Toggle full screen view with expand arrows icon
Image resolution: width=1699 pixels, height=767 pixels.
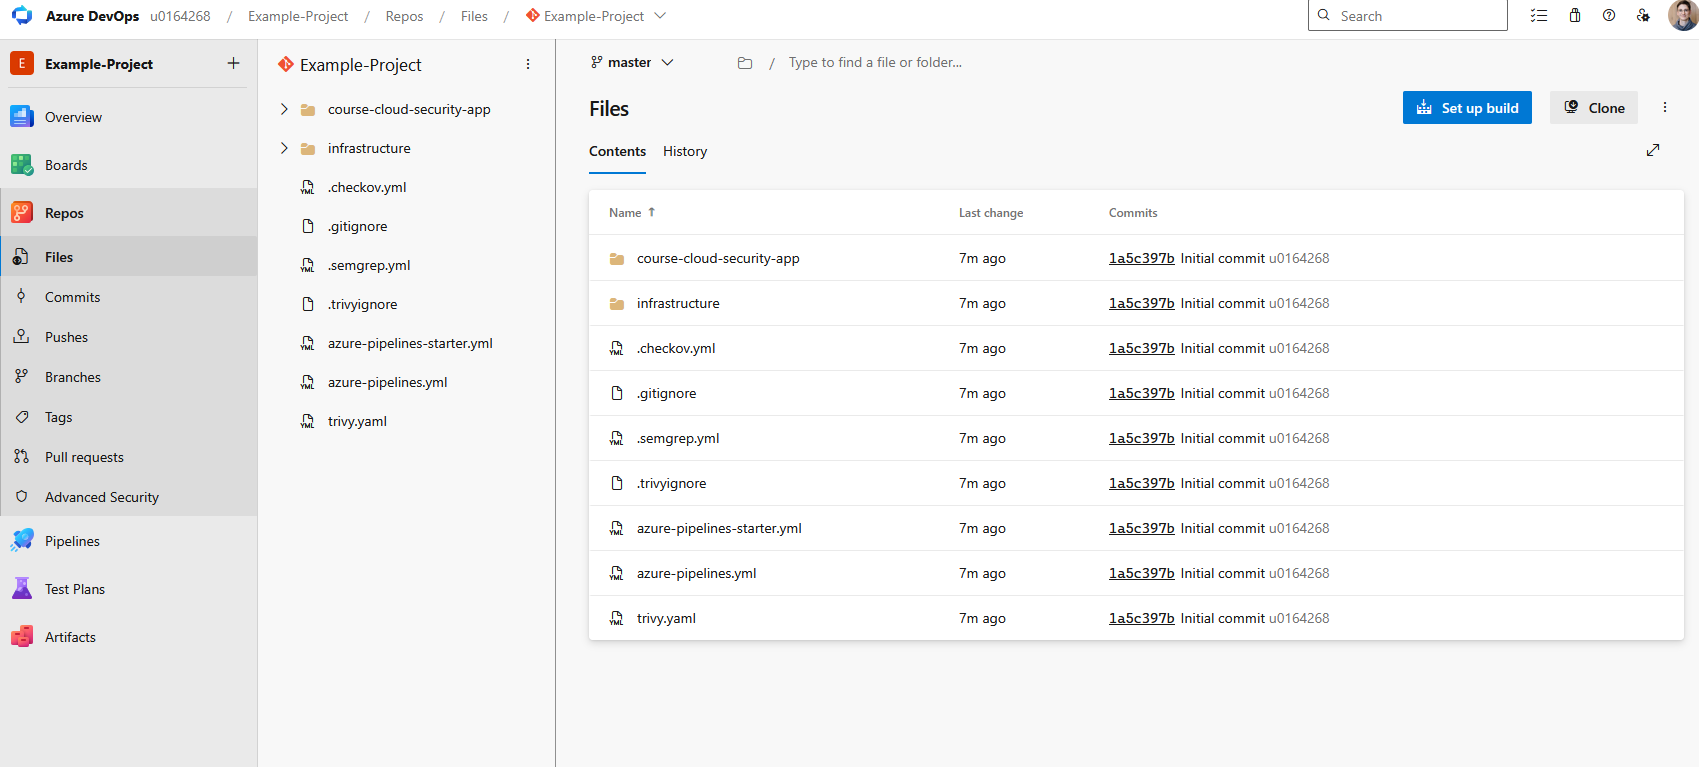(x=1653, y=150)
